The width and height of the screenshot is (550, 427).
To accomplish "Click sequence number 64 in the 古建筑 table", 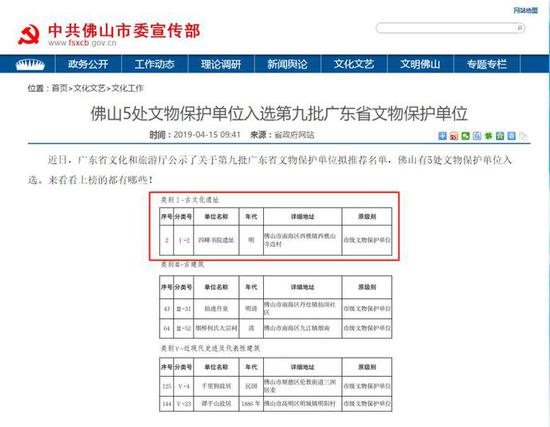I will tap(167, 328).
